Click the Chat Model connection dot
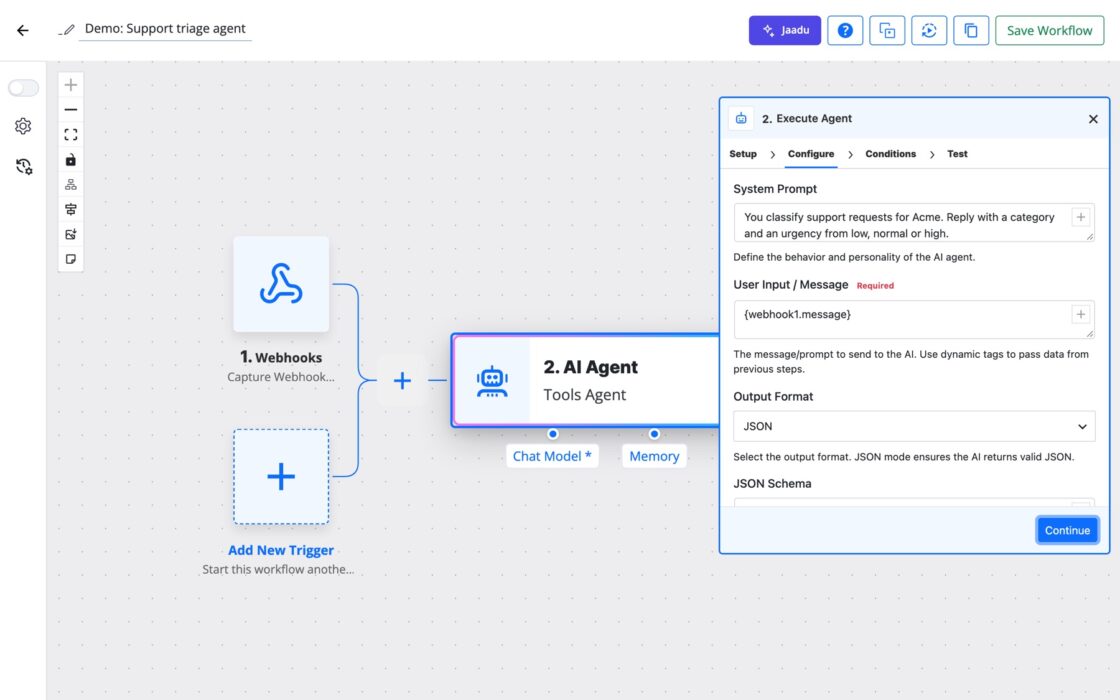Screen dimensions: 1120x700 [x=553, y=434]
